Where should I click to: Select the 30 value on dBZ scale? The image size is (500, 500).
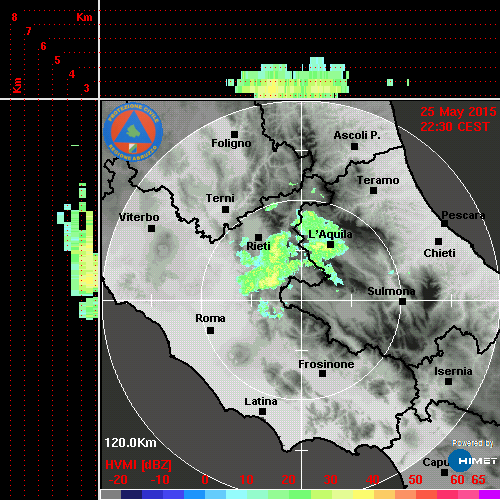[x=330, y=480]
